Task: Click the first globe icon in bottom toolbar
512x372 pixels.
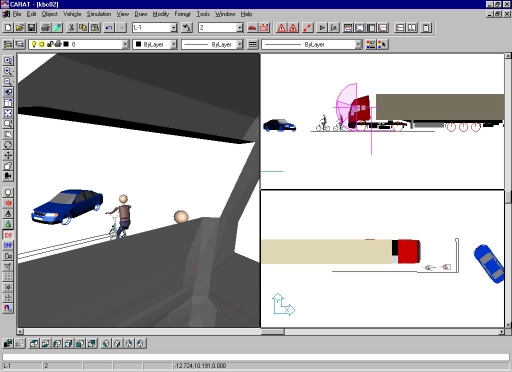Action: pyautogui.click(x=106, y=343)
